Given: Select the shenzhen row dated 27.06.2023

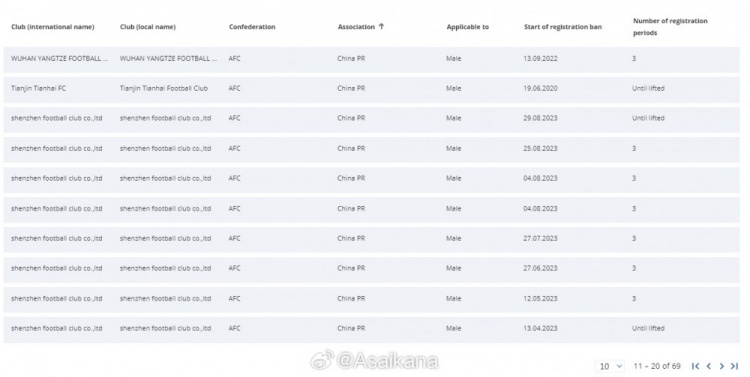Looking at the screenshot, I should [x=372, y=268].
